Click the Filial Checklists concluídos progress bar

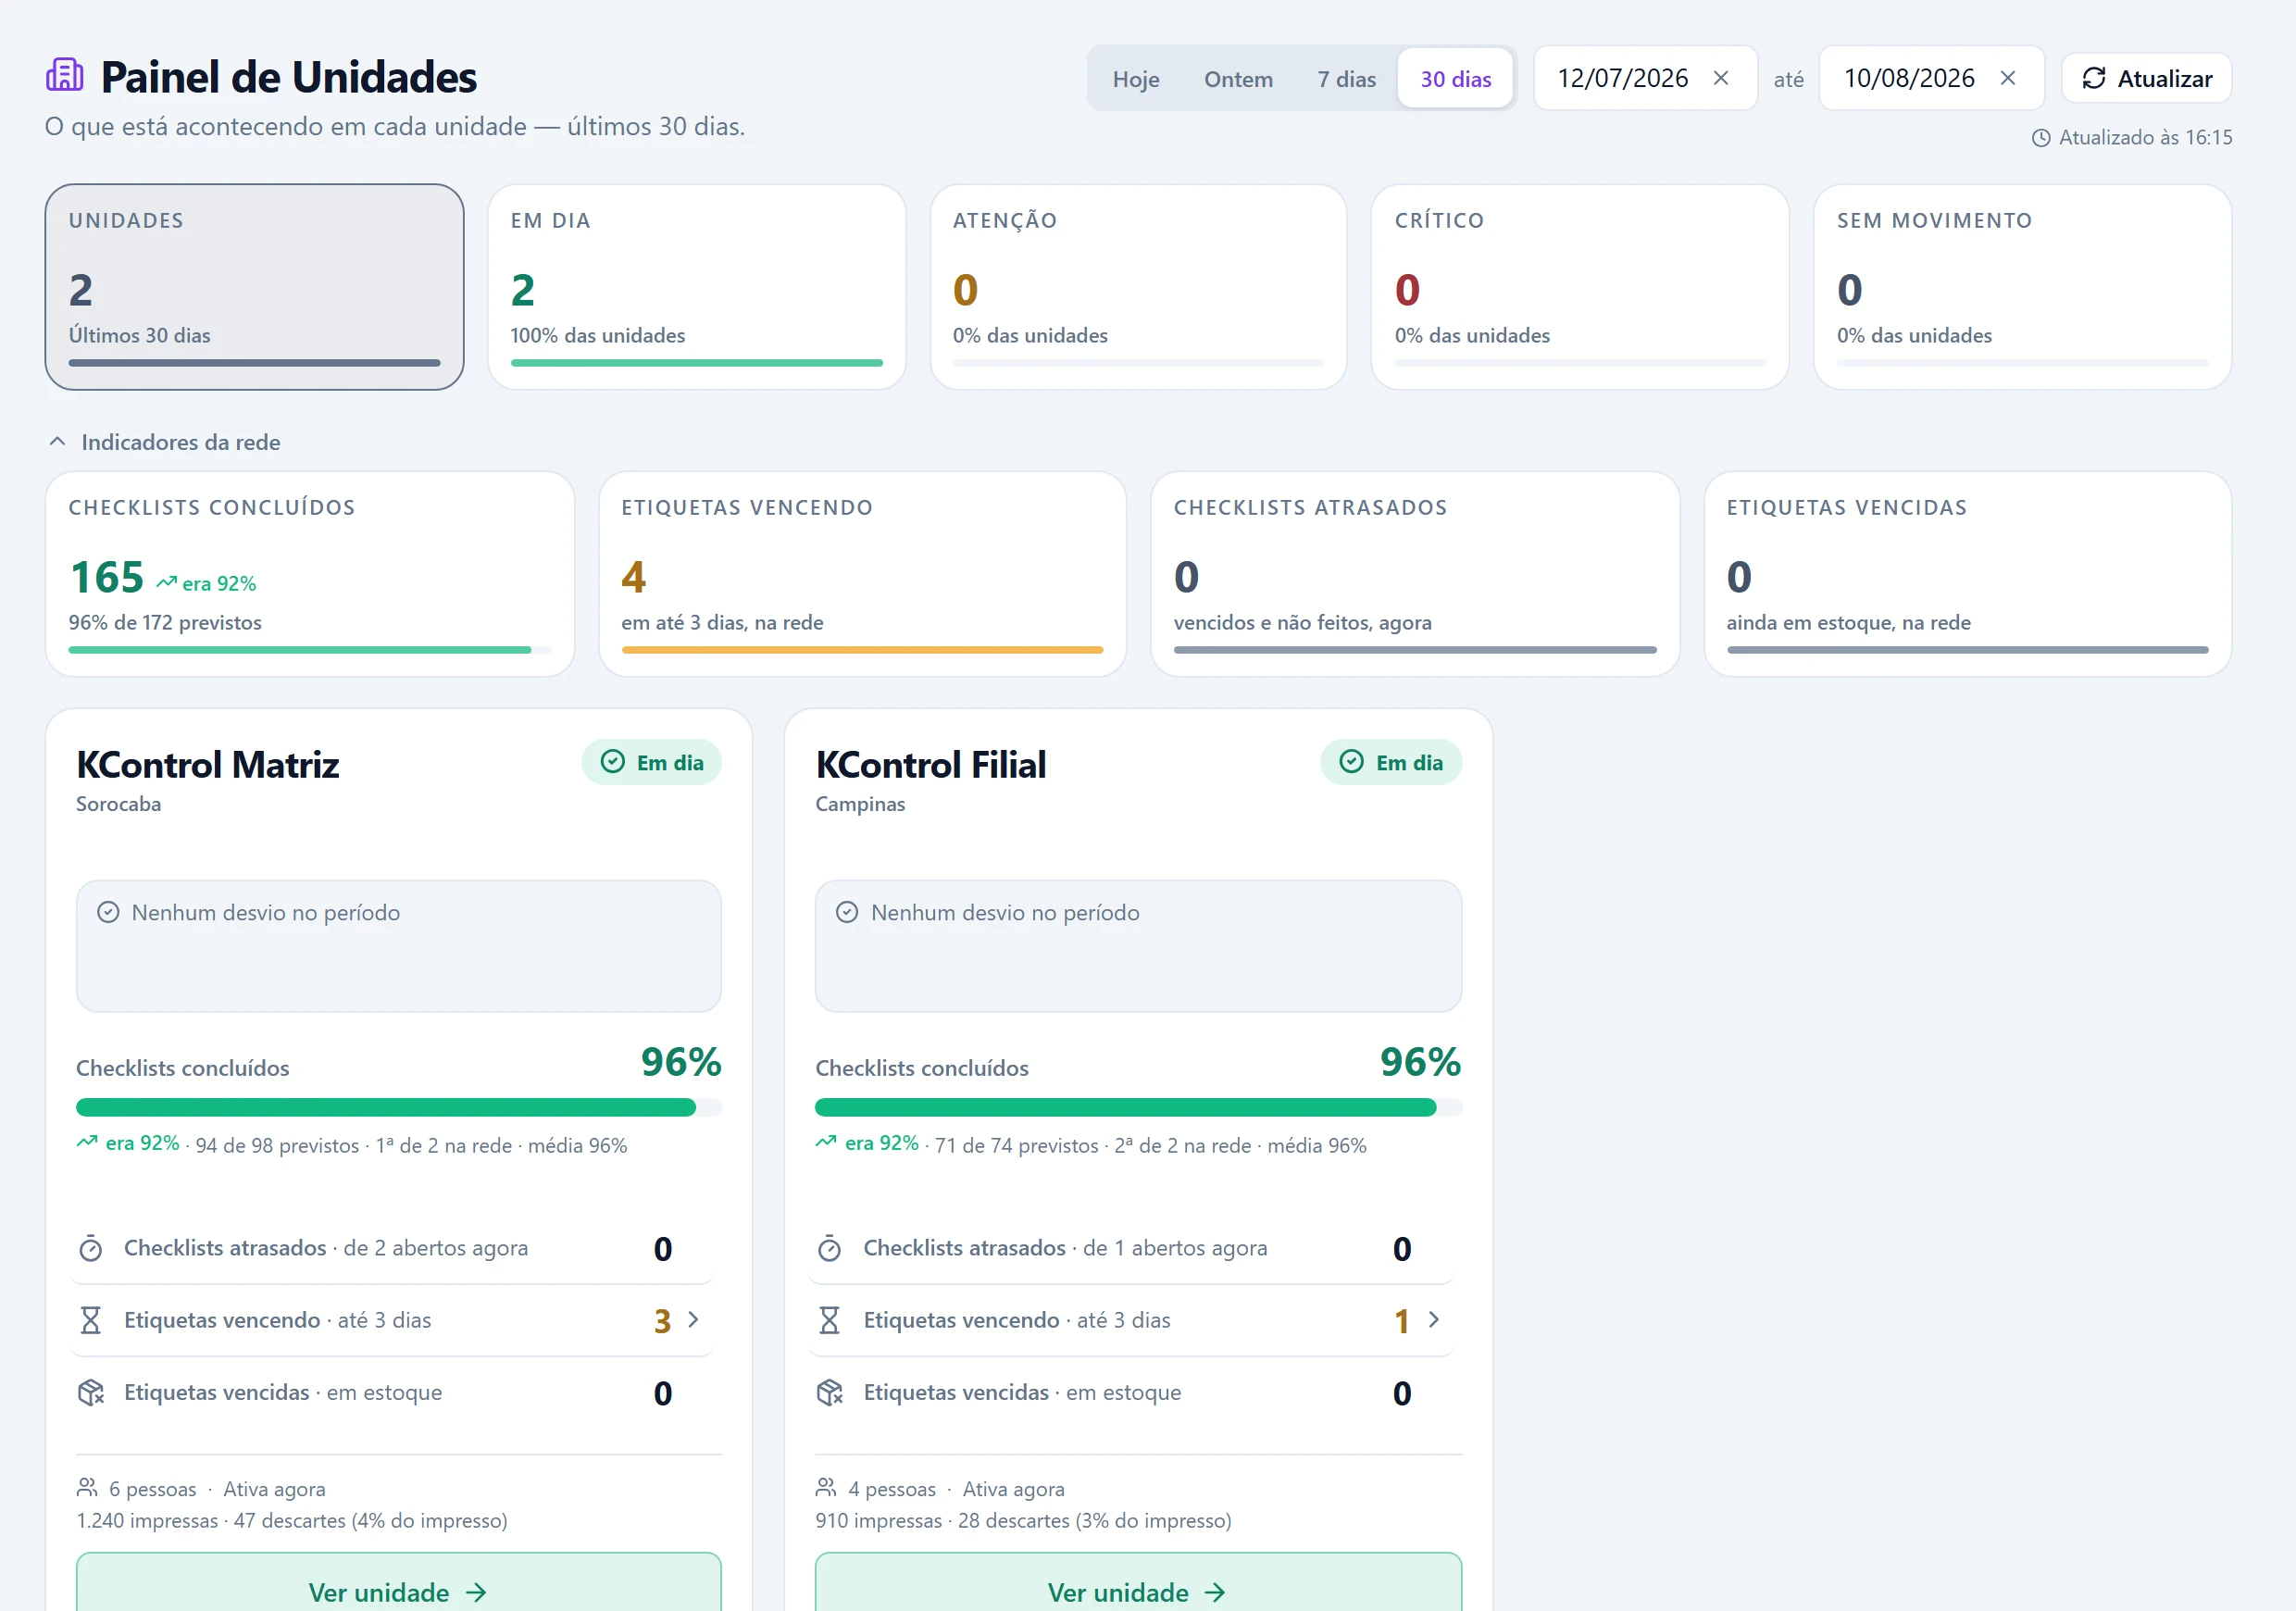tap(1138, 1107)
